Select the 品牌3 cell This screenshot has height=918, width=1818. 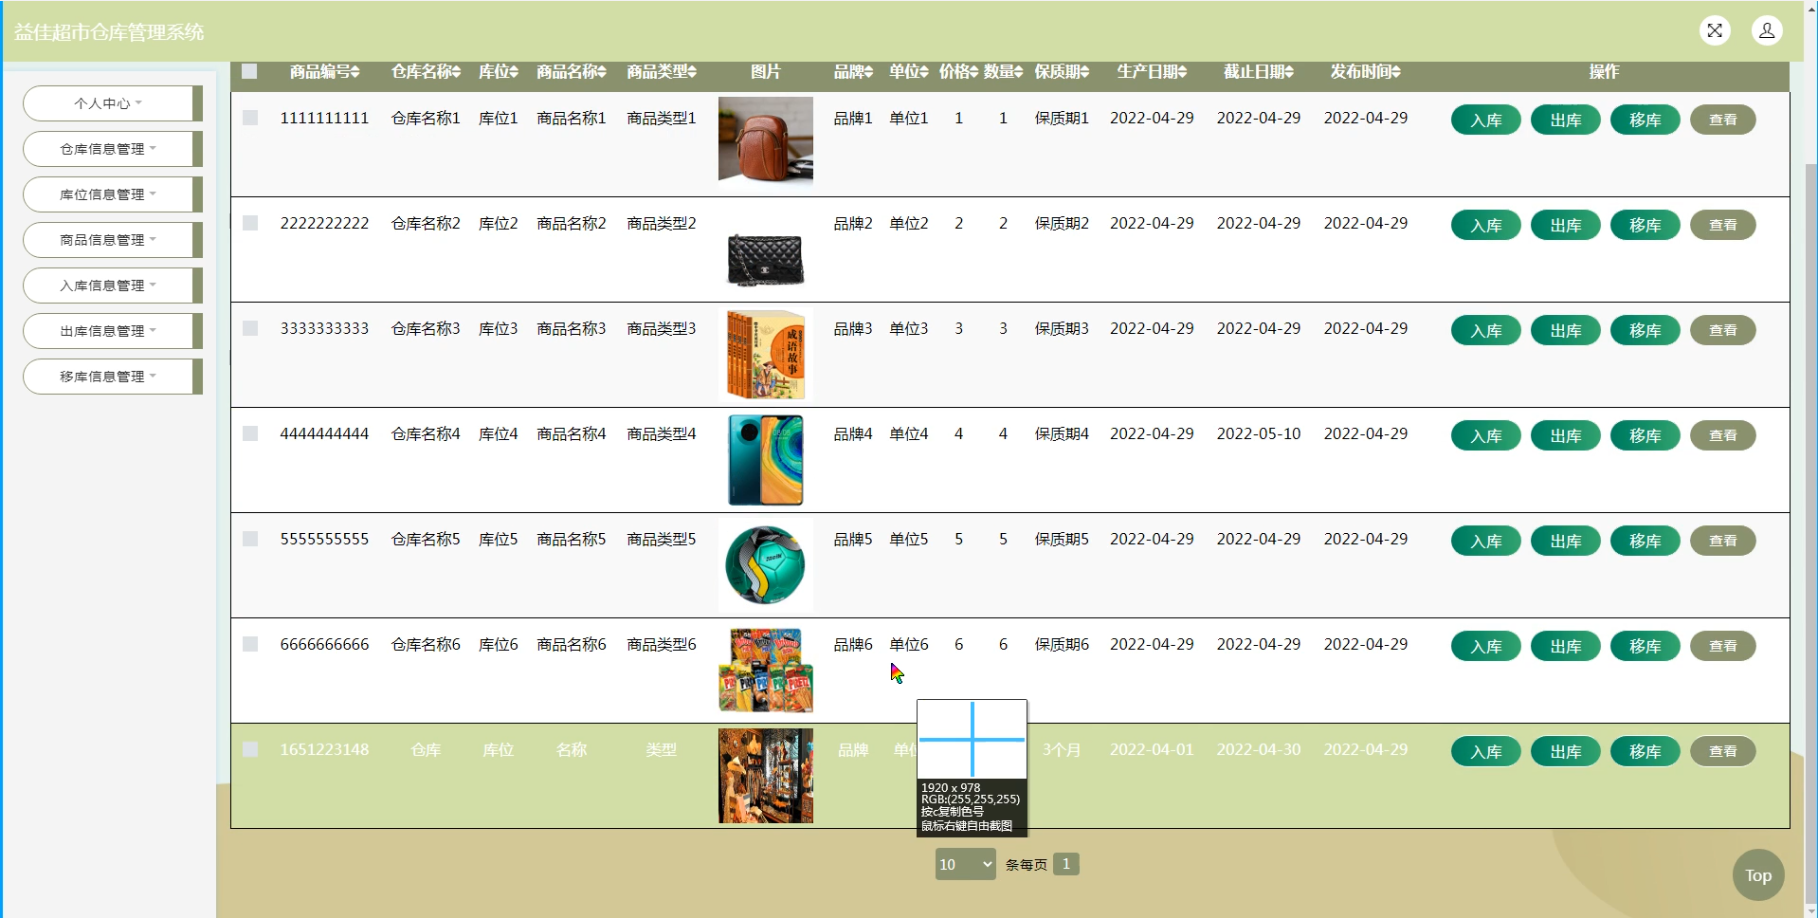[x=853, y=328]
